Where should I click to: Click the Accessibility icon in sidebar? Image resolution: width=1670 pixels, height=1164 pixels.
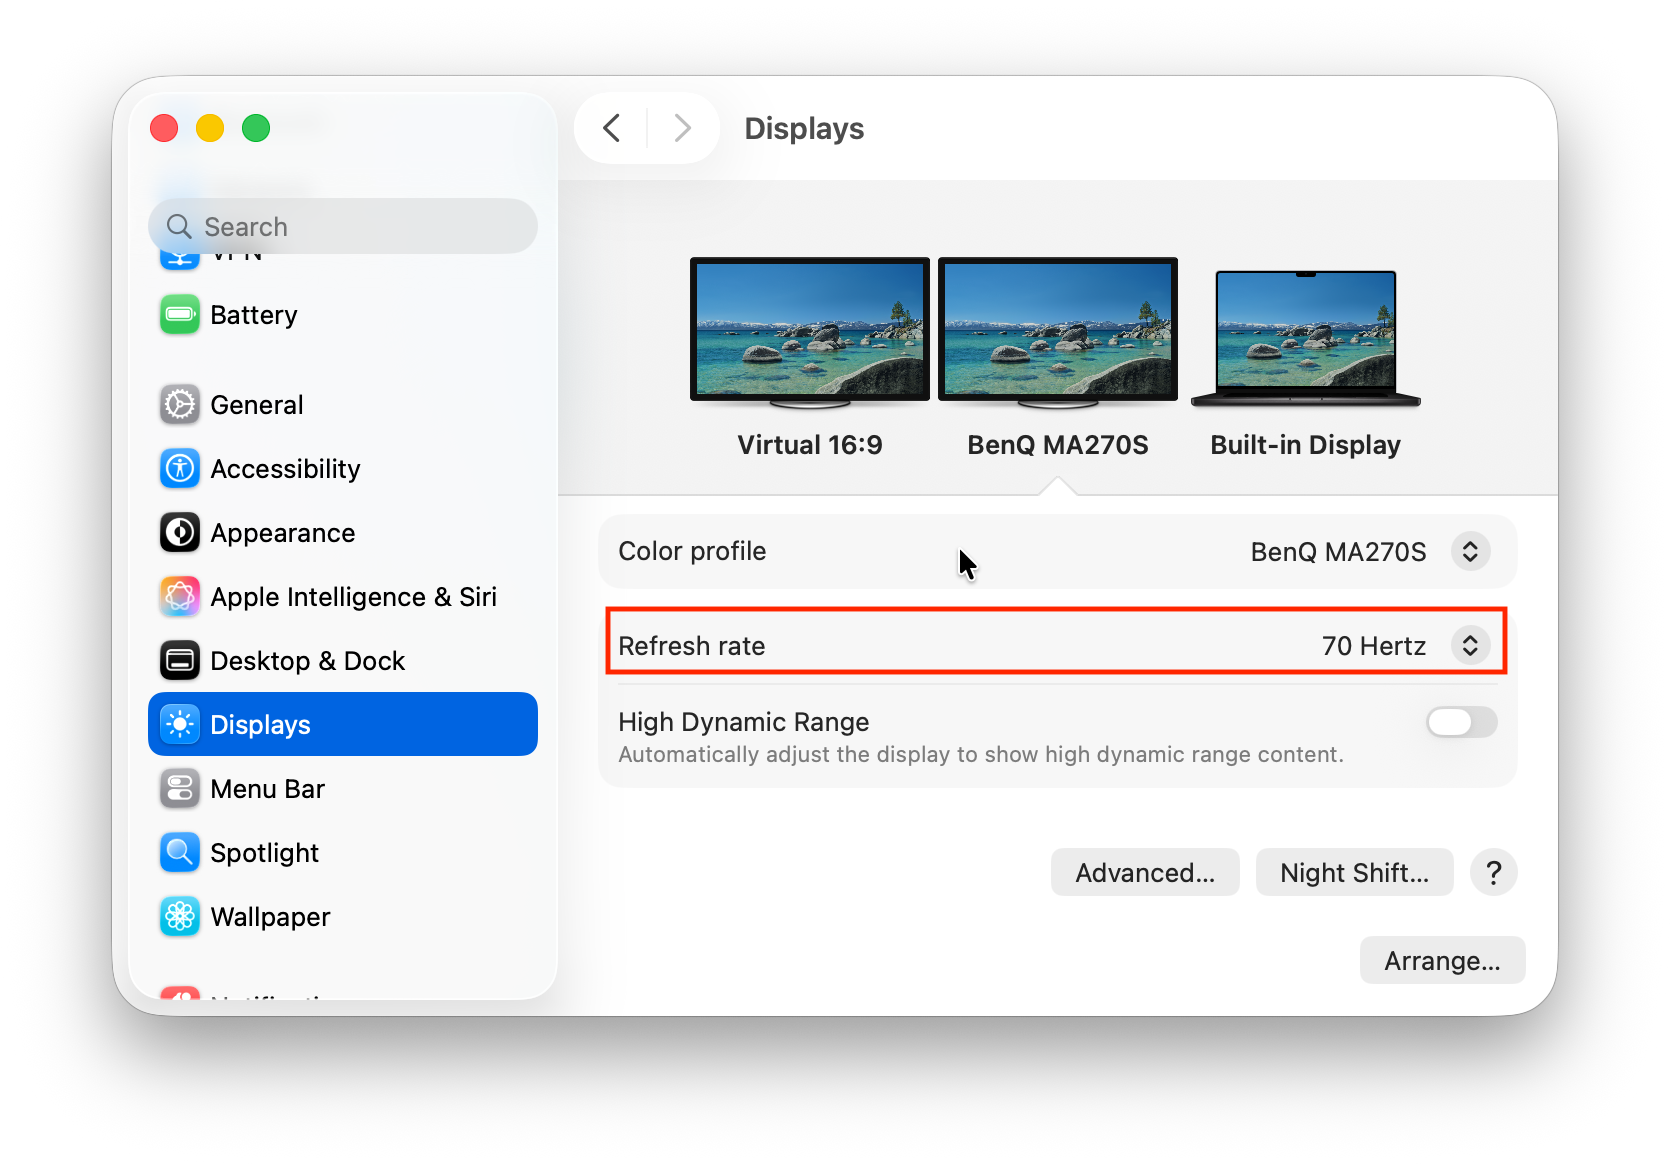click(x=180, y=469)
